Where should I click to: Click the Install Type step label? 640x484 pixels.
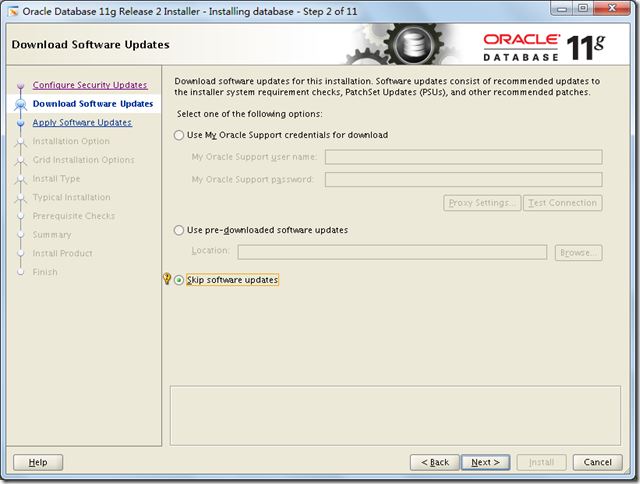[x=56, y=179]
